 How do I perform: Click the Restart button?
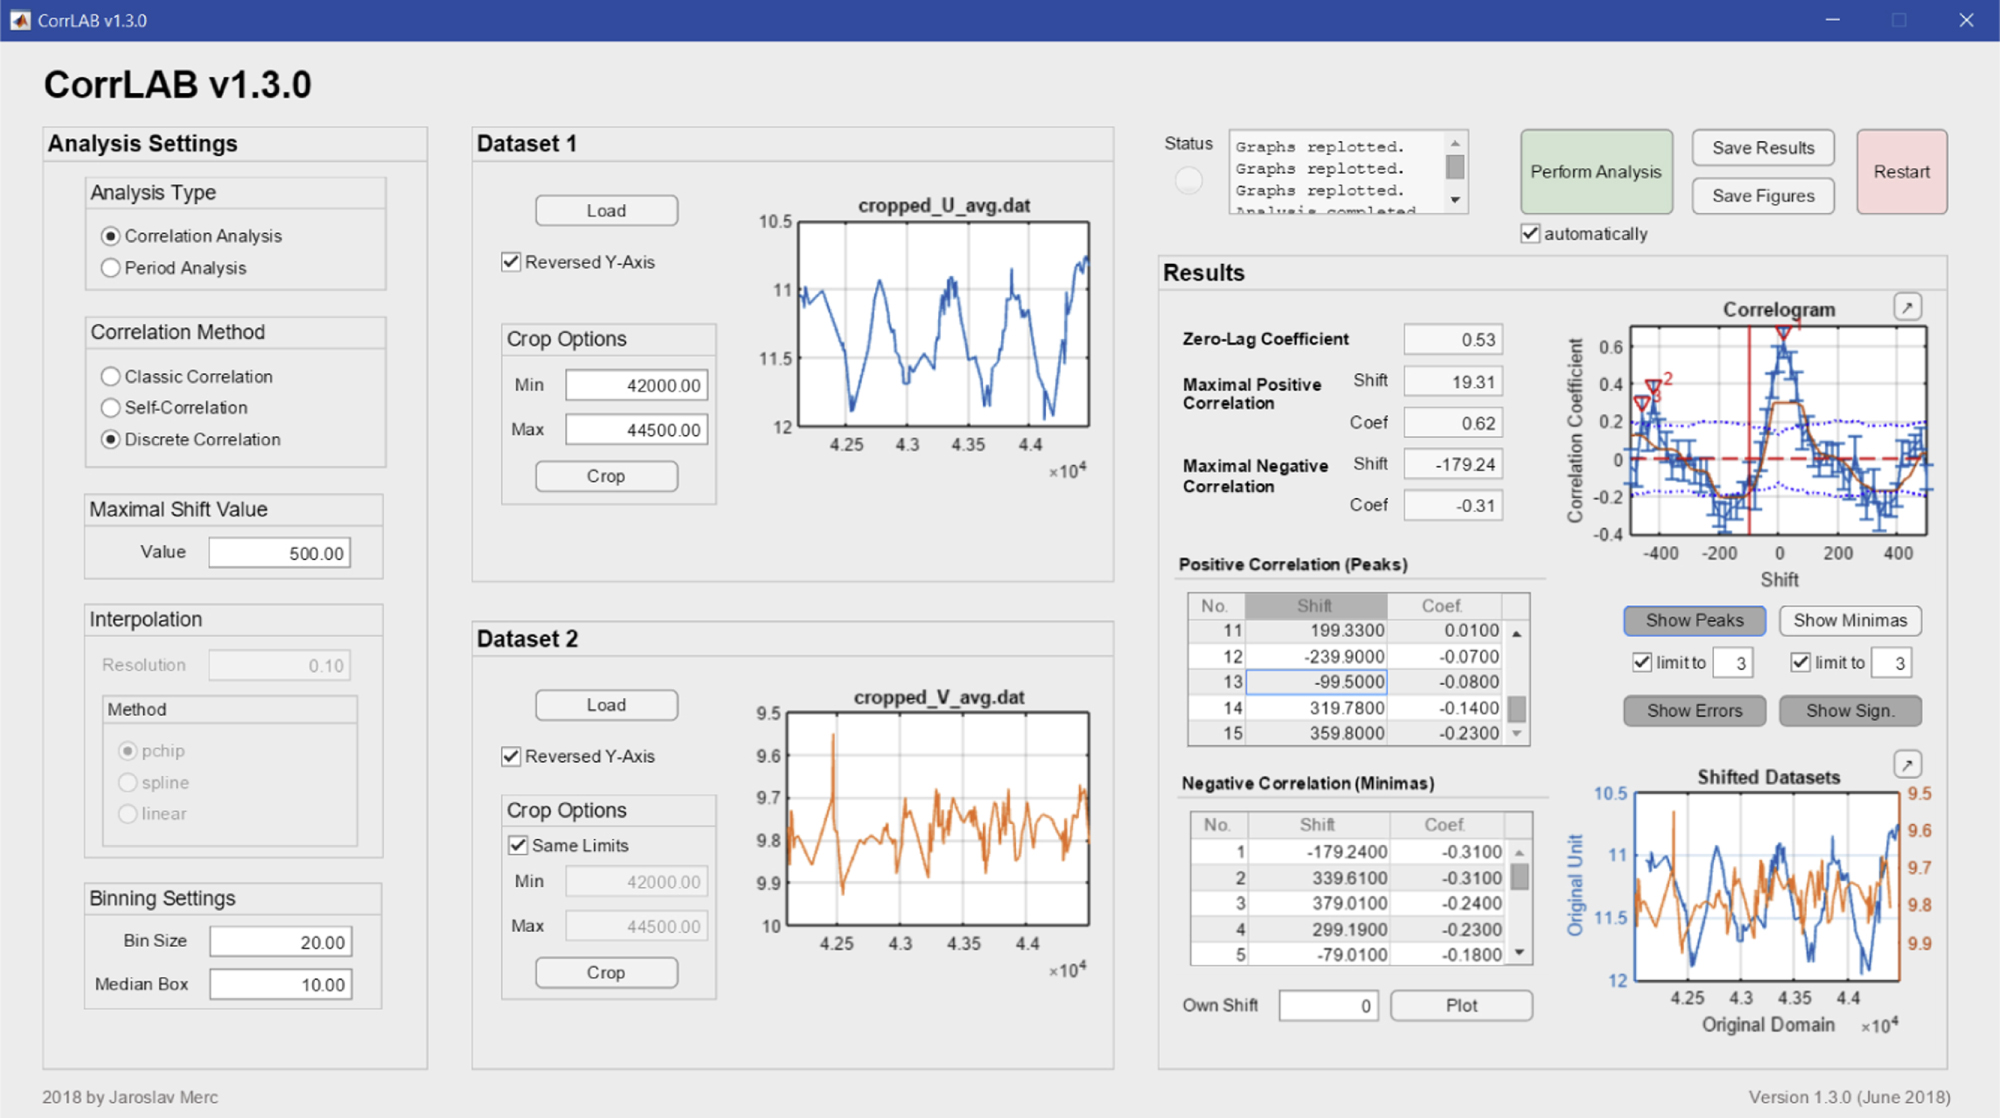point(1901,172)
